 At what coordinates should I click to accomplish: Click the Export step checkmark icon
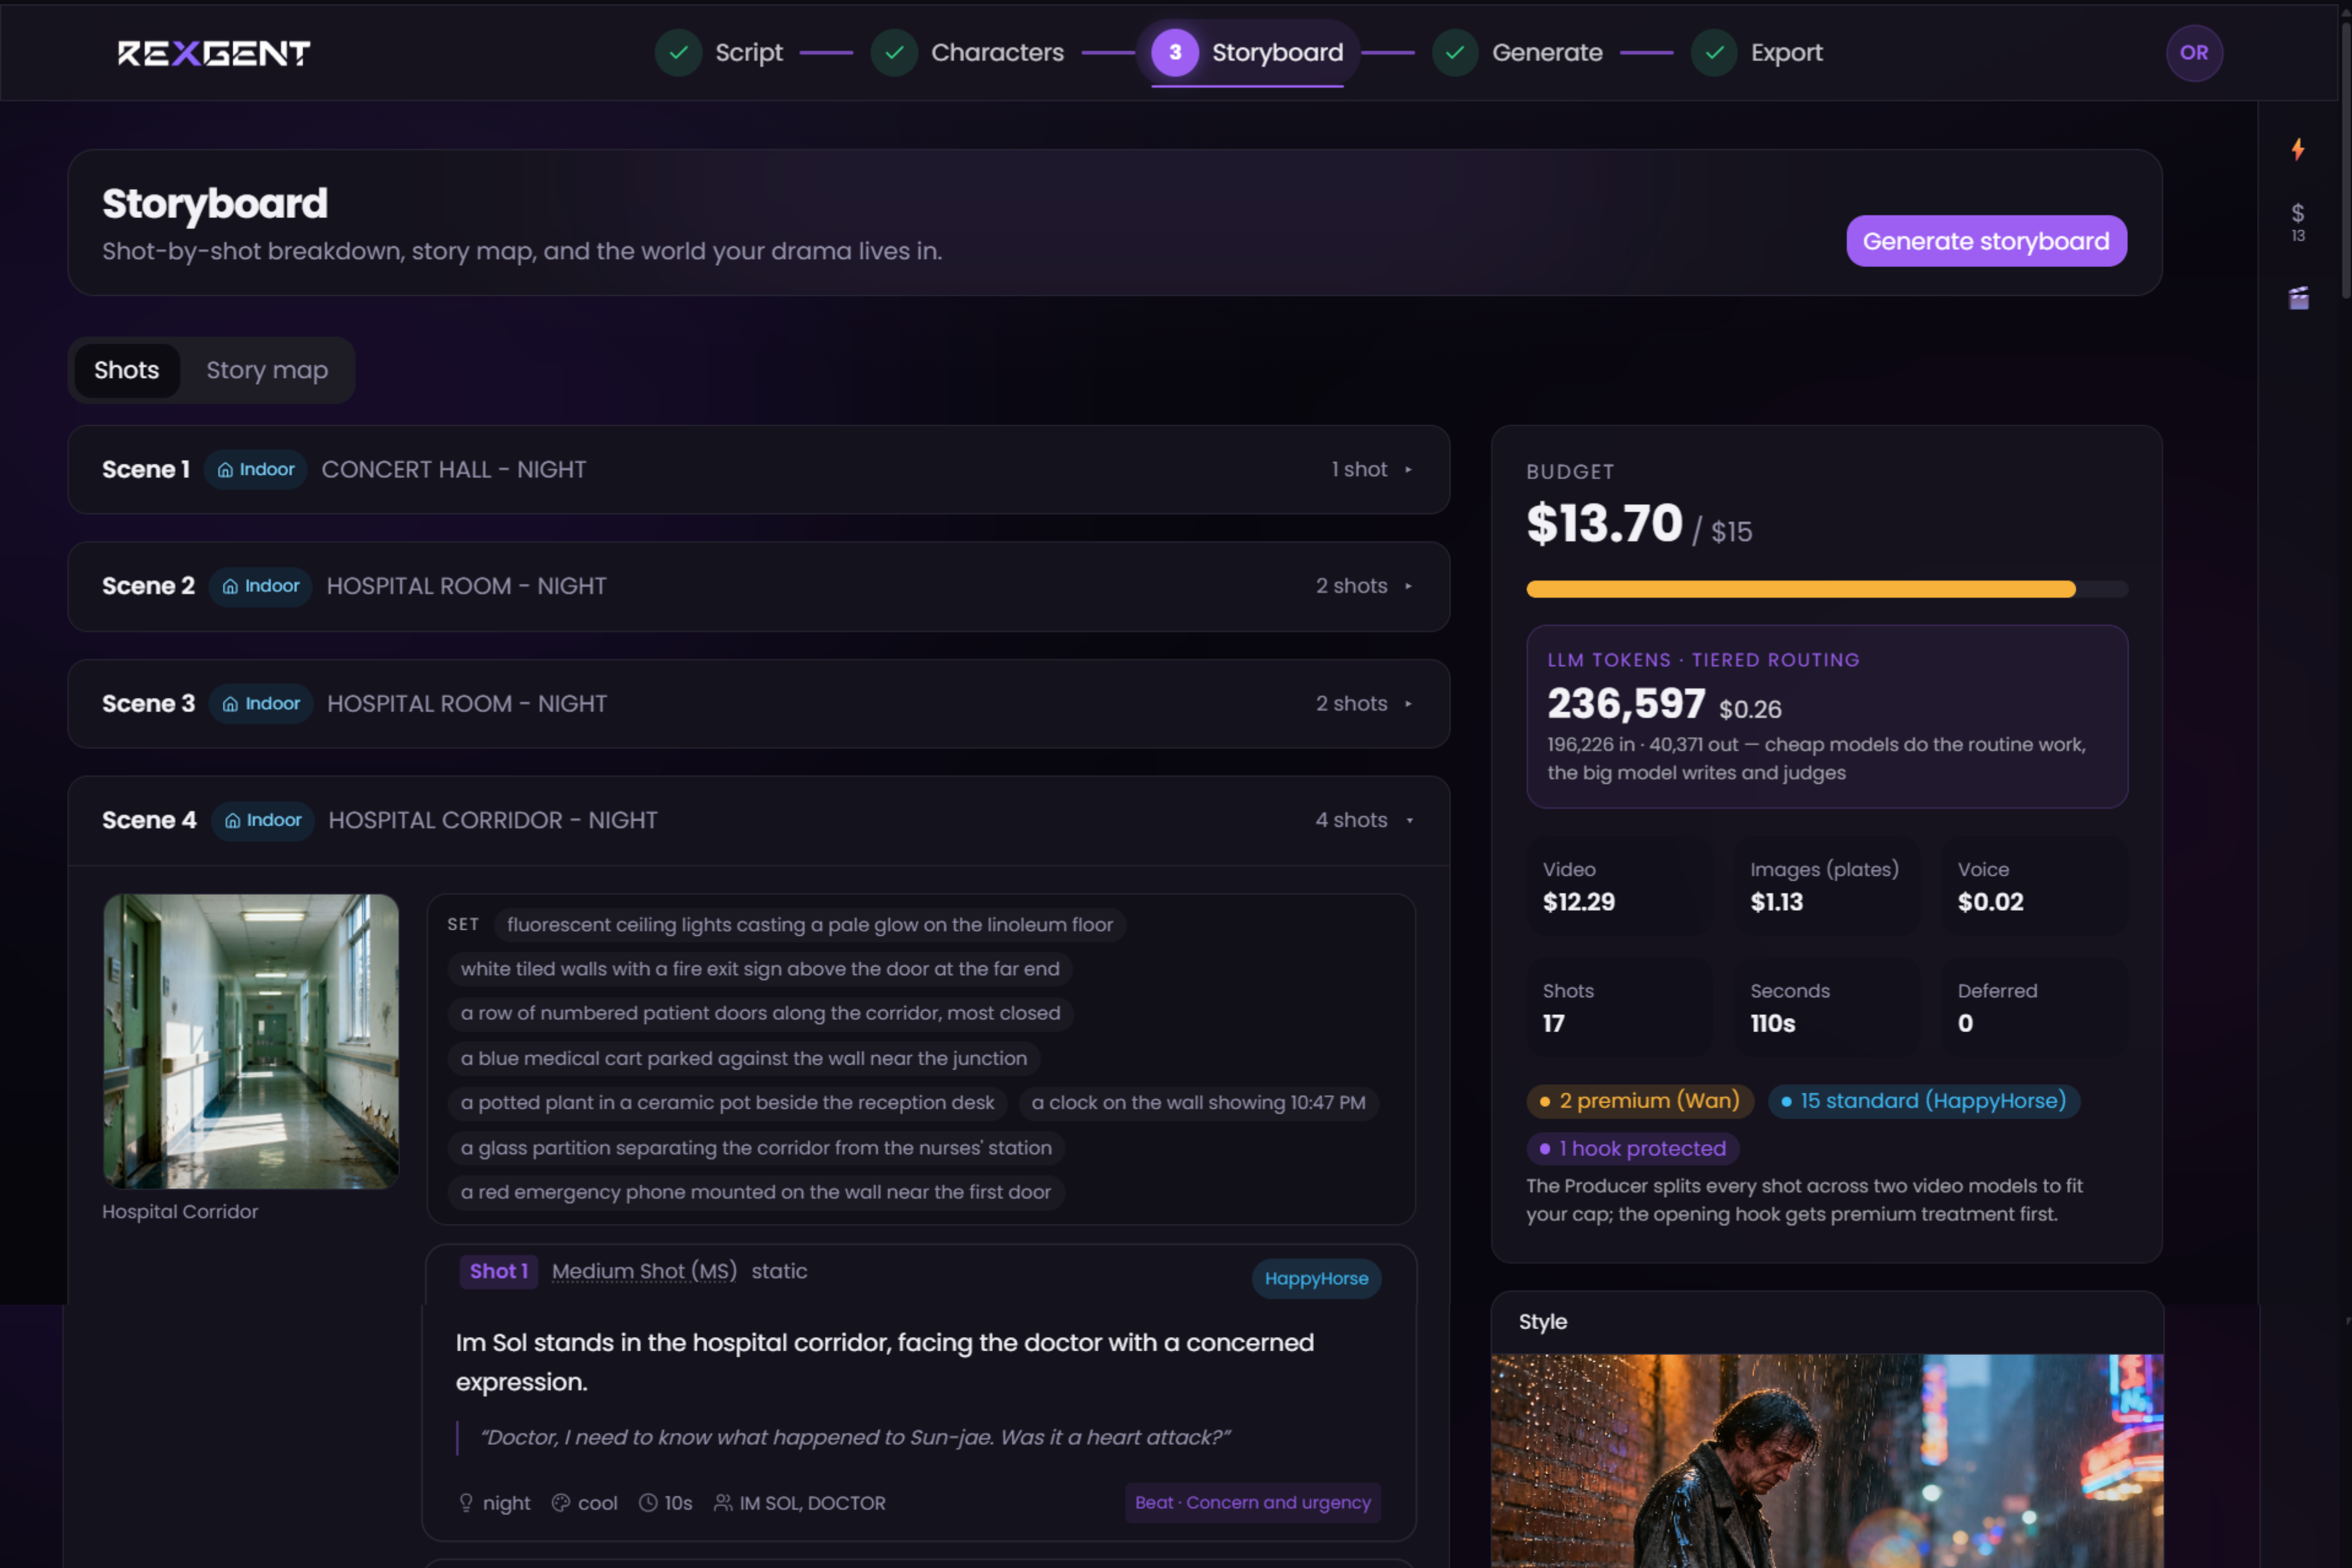pos(1714,53)
